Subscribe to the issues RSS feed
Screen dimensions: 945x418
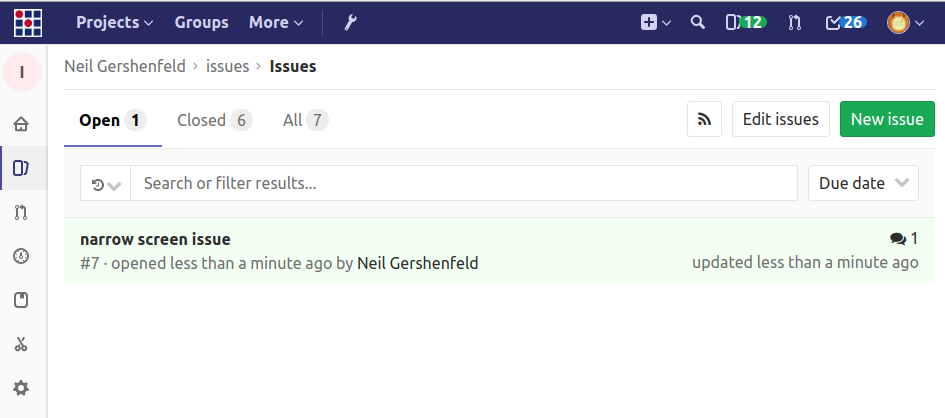pyautogui.click(x=704, y=119)
